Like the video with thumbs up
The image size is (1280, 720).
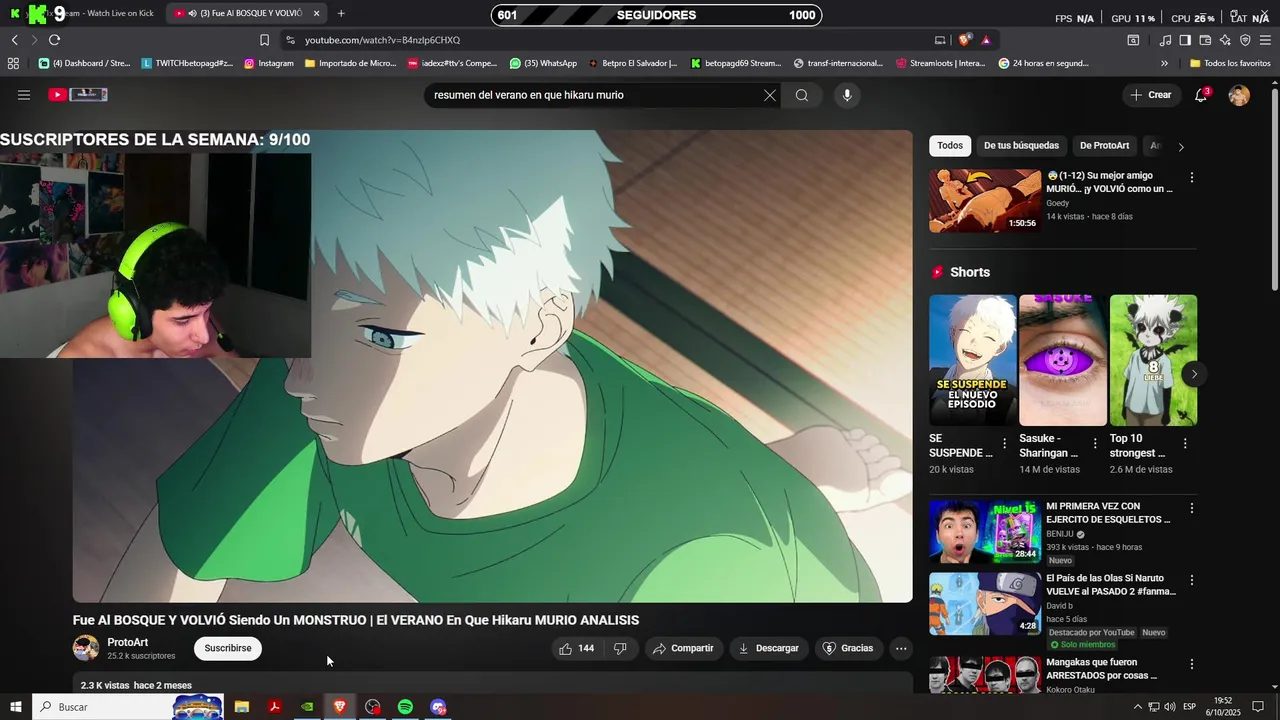577,648
